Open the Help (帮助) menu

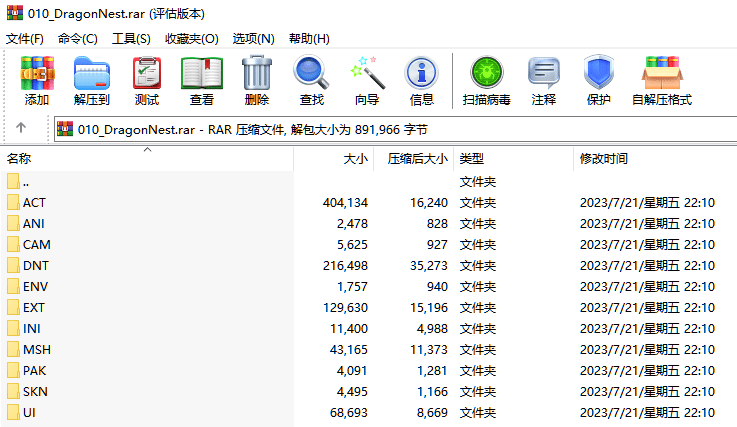coord(309,39)
